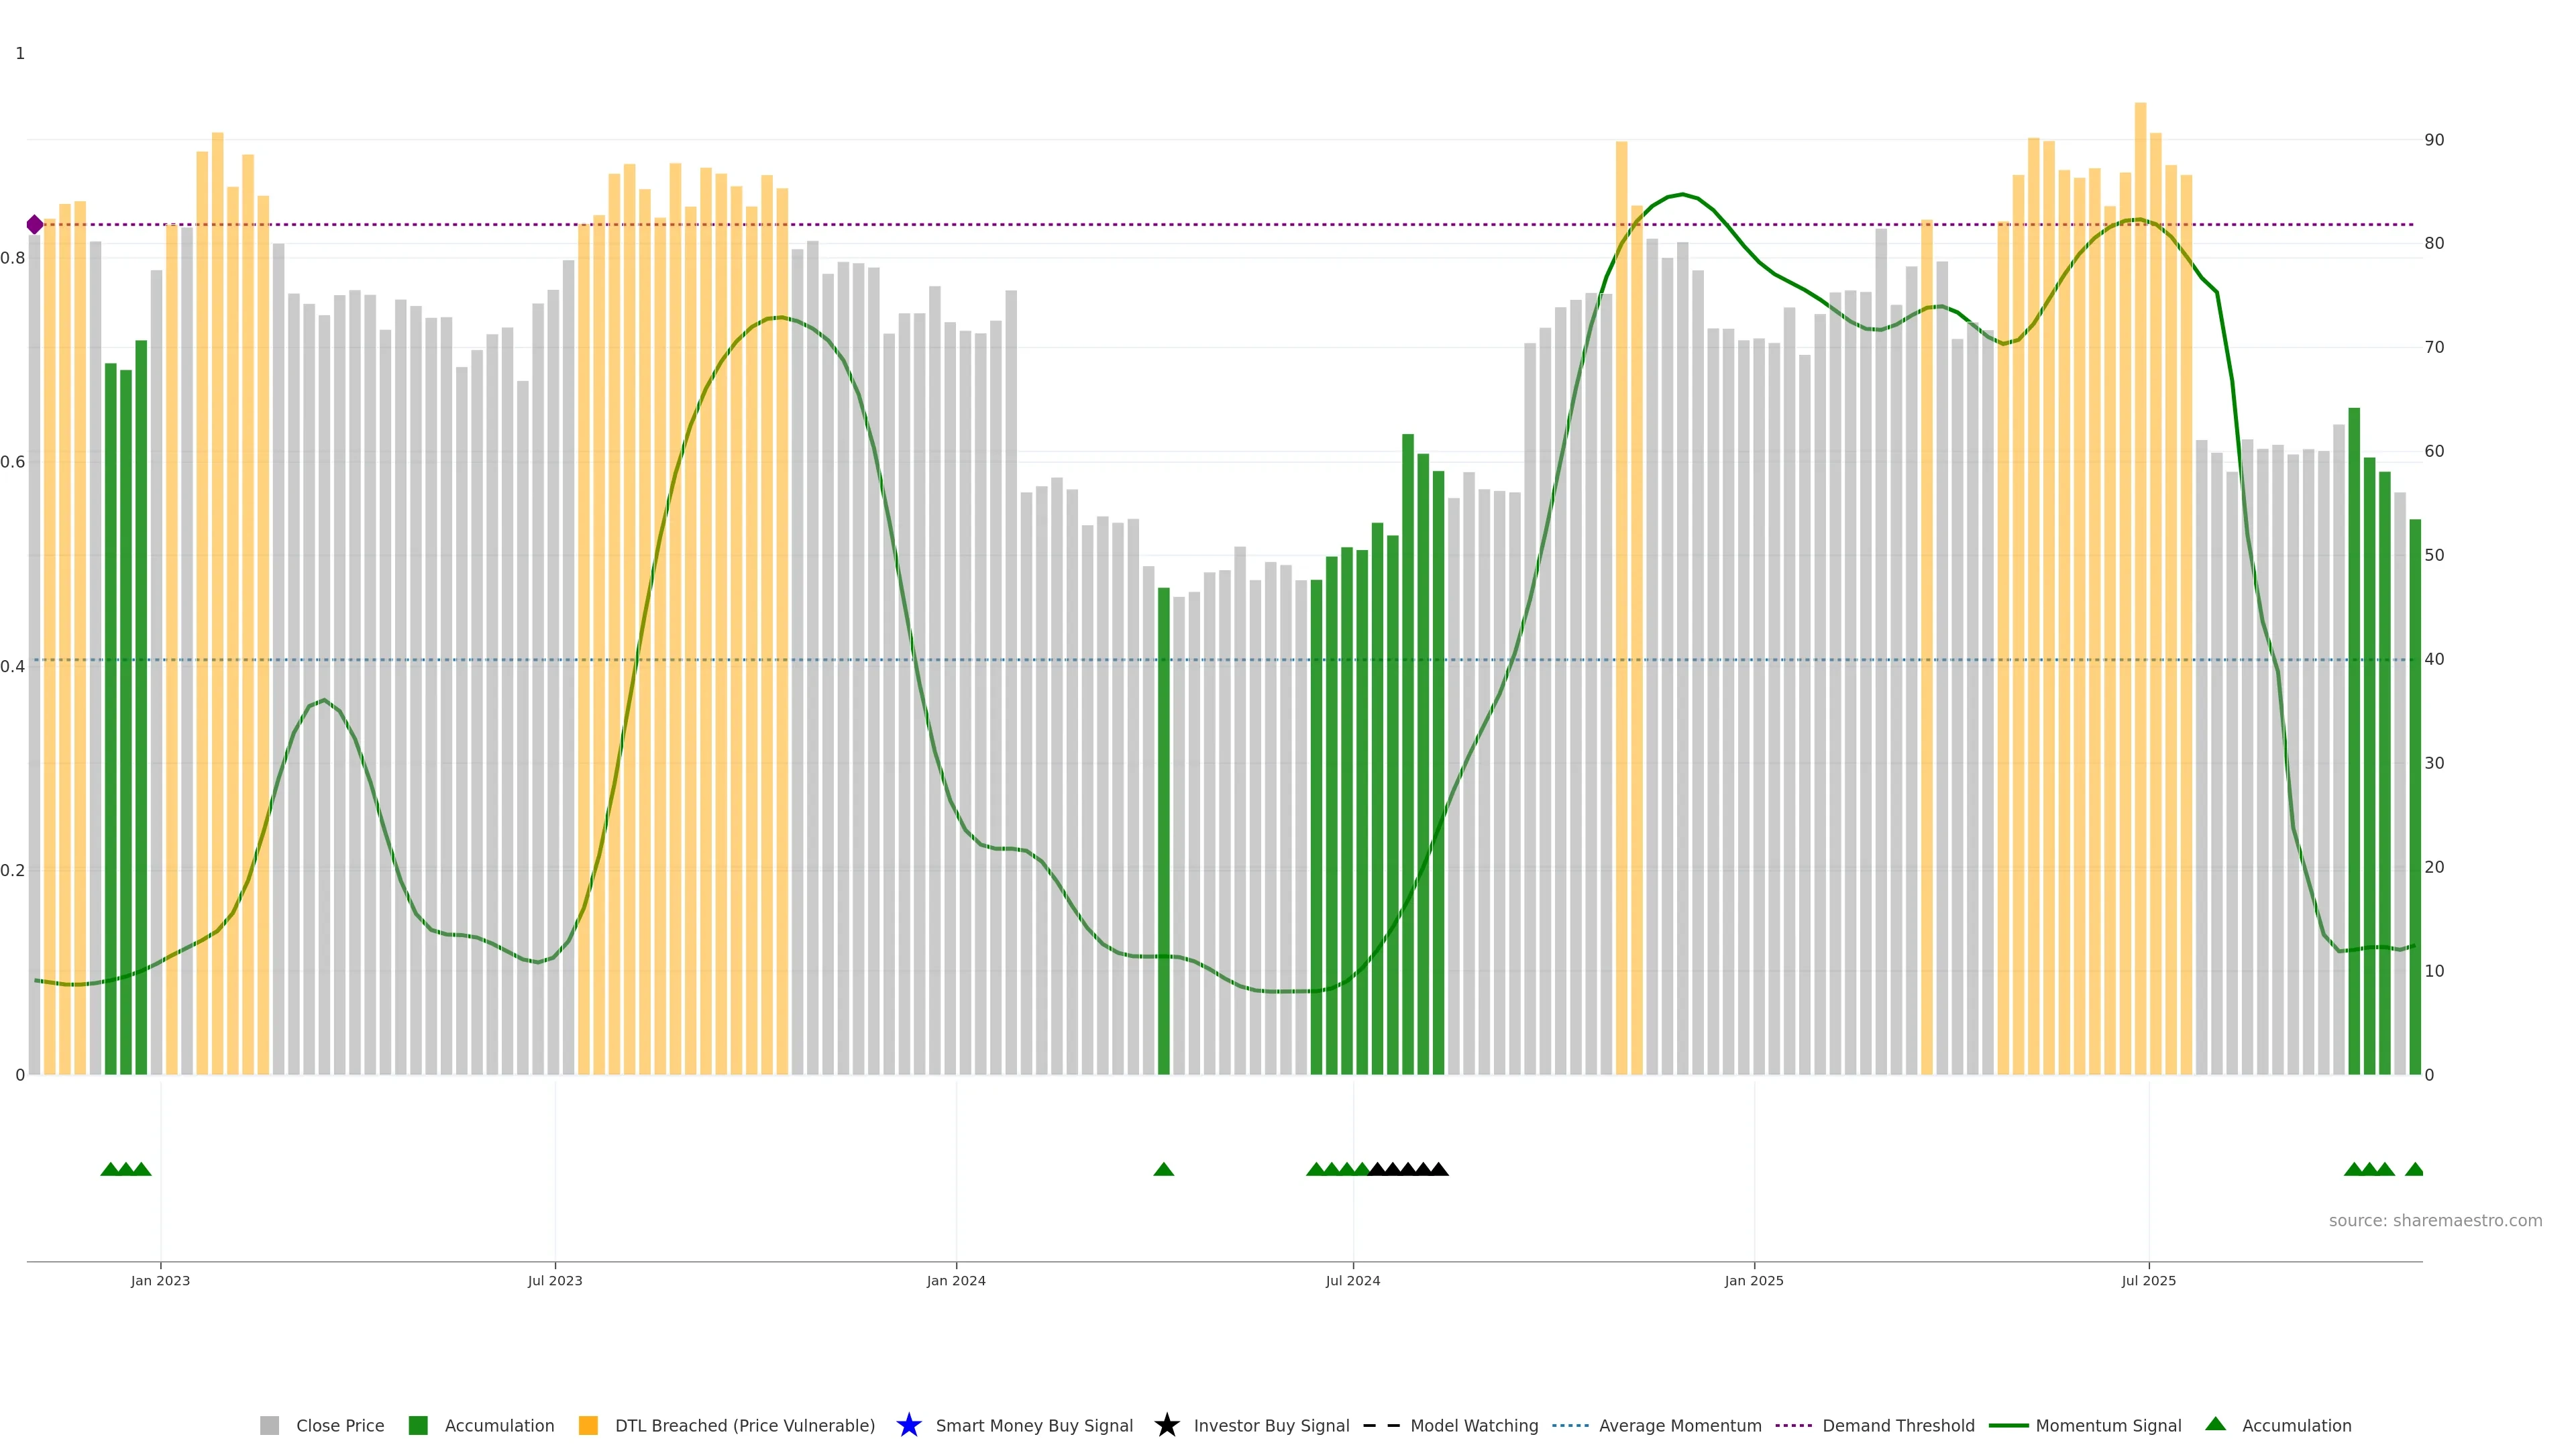
Task: Click the Jul 2025 axis label
Action: pyautogui.click(x=2148, y=1280)
